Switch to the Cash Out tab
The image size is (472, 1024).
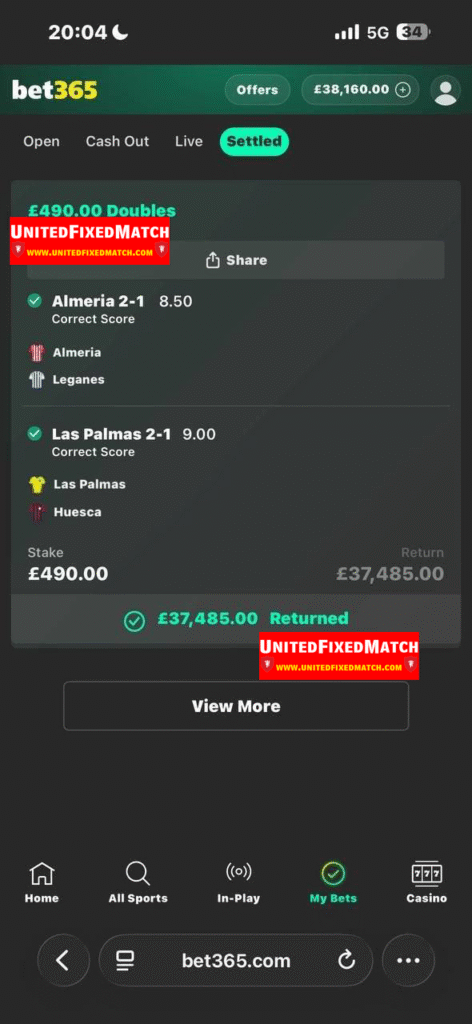coord(118,142)
